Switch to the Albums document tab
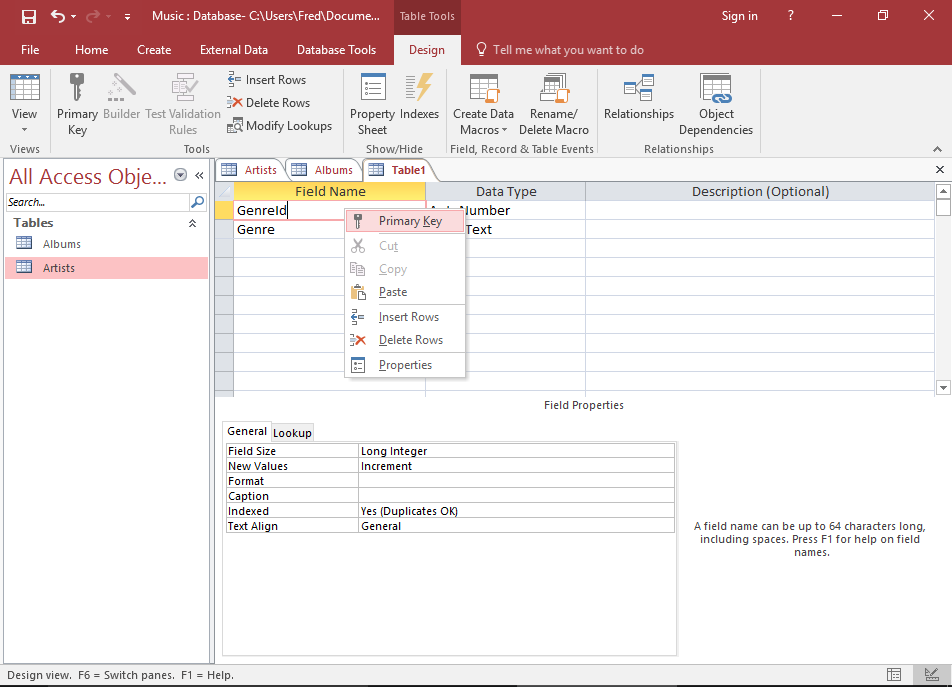952x687 pixels. 322,170
